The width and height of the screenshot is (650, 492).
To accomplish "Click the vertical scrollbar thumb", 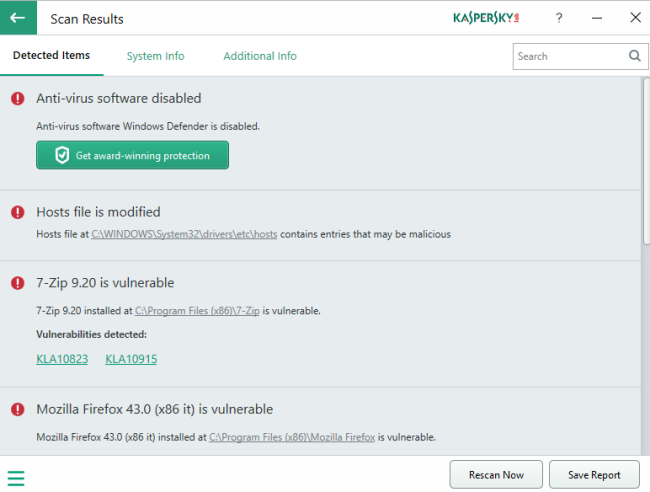I will (x=646, y=162).
